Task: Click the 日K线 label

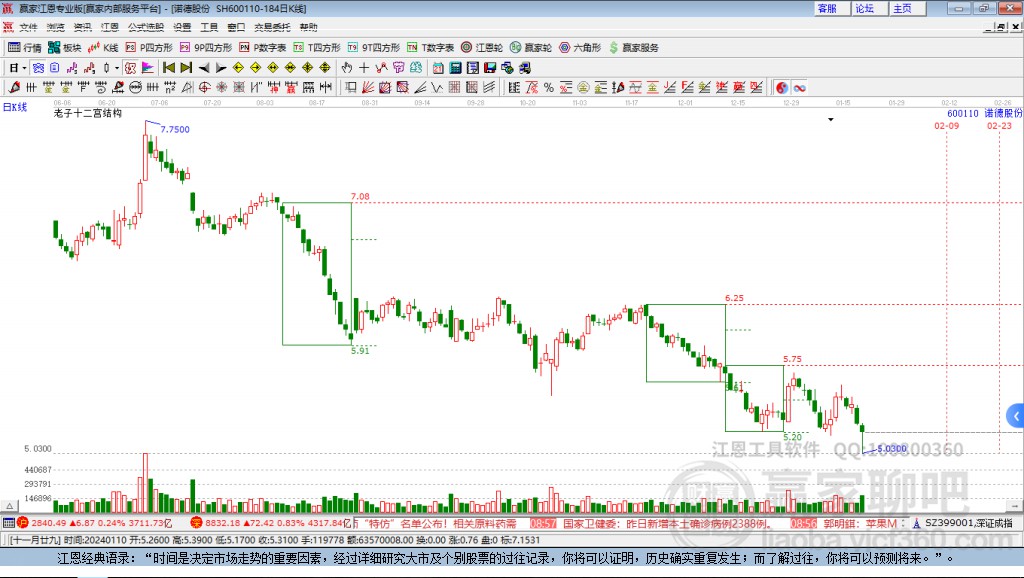Action: pos(15,107)
